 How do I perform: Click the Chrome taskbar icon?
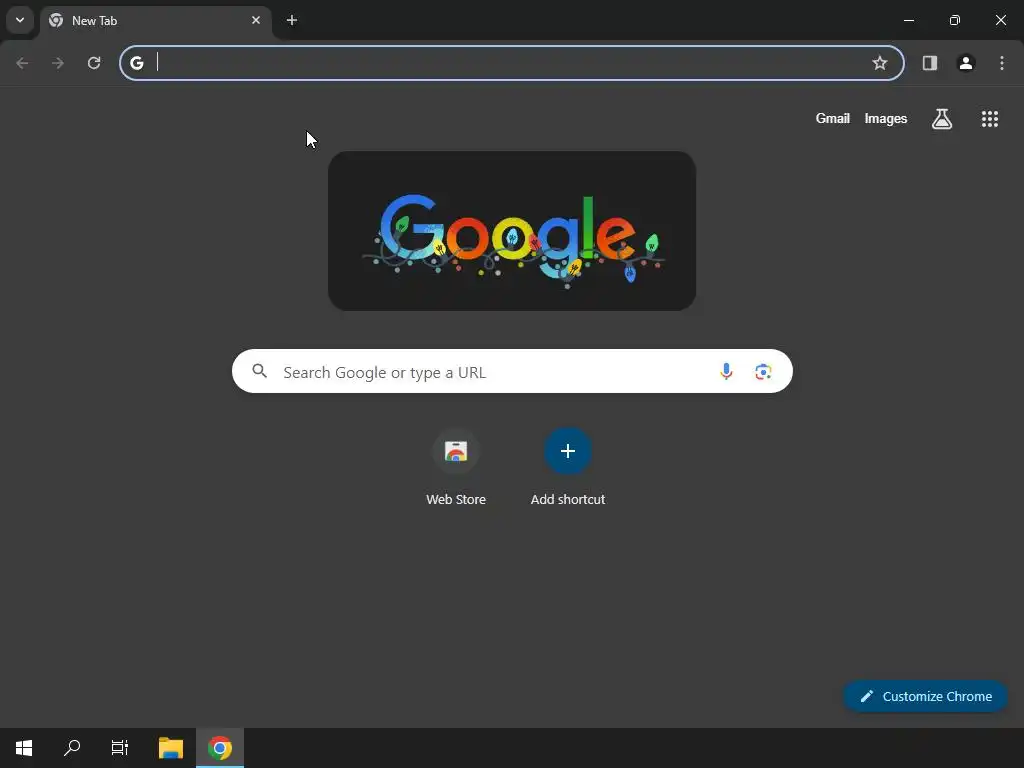pyautogui.click(x=220, y=748)
